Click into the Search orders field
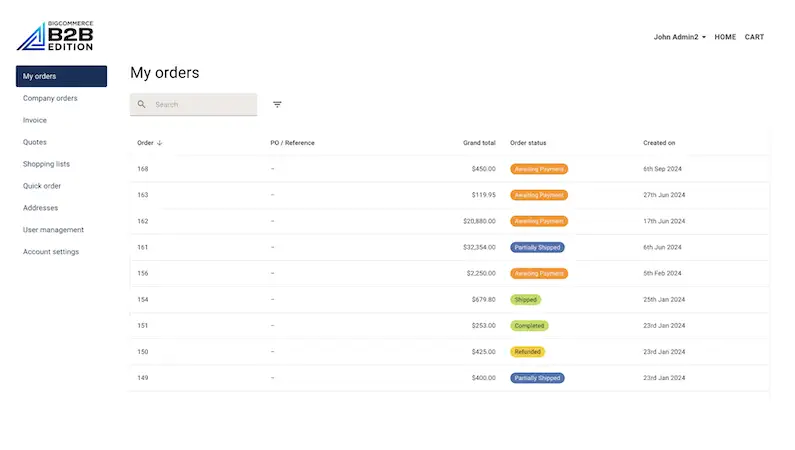 pos(202,104)
